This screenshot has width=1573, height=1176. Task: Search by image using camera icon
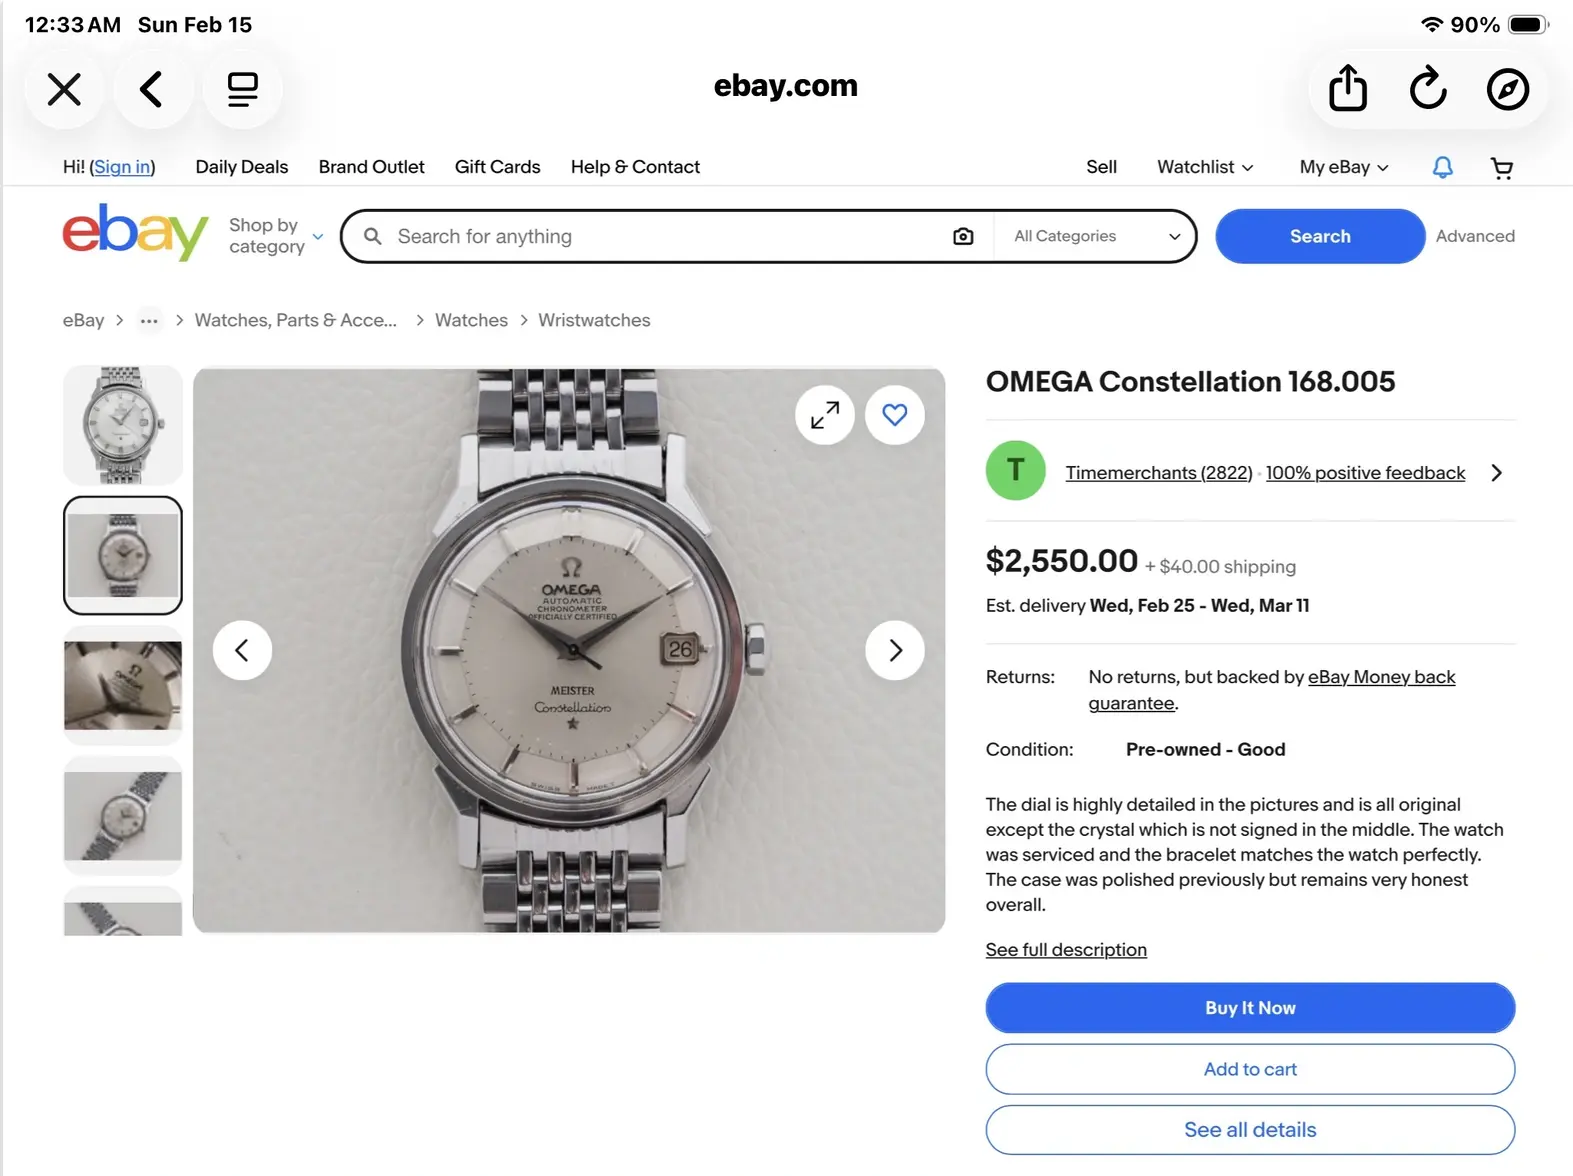click(x=963, y=236)
